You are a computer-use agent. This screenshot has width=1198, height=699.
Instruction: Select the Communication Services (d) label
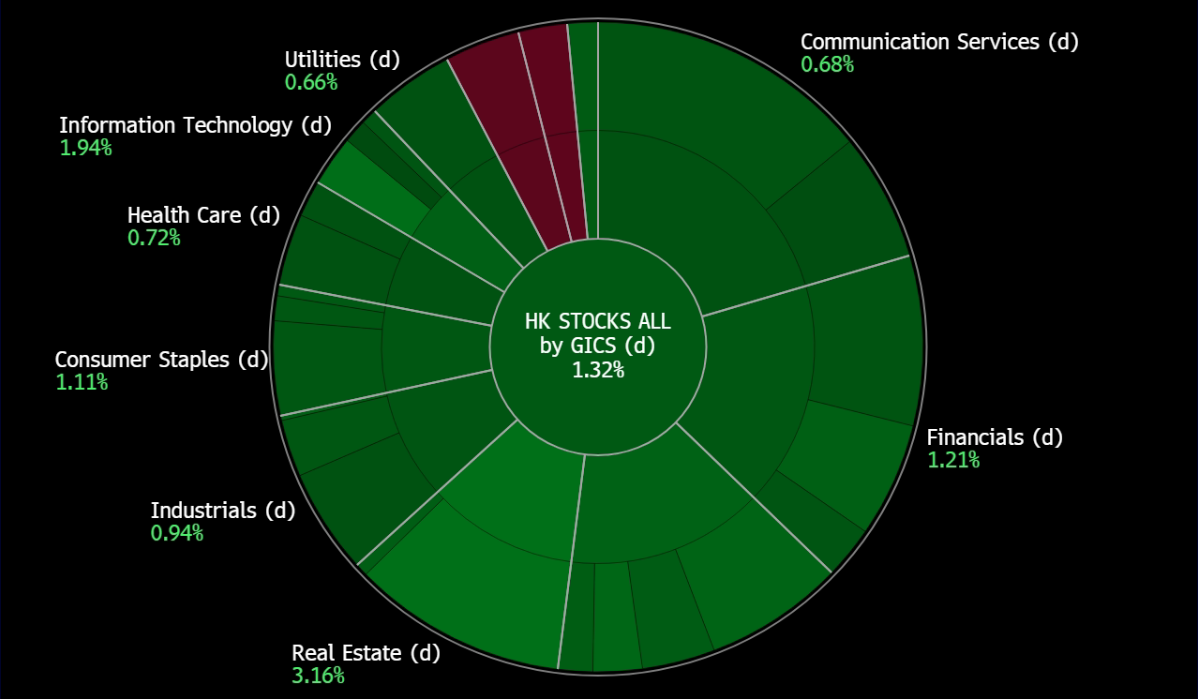click(939, 41)
